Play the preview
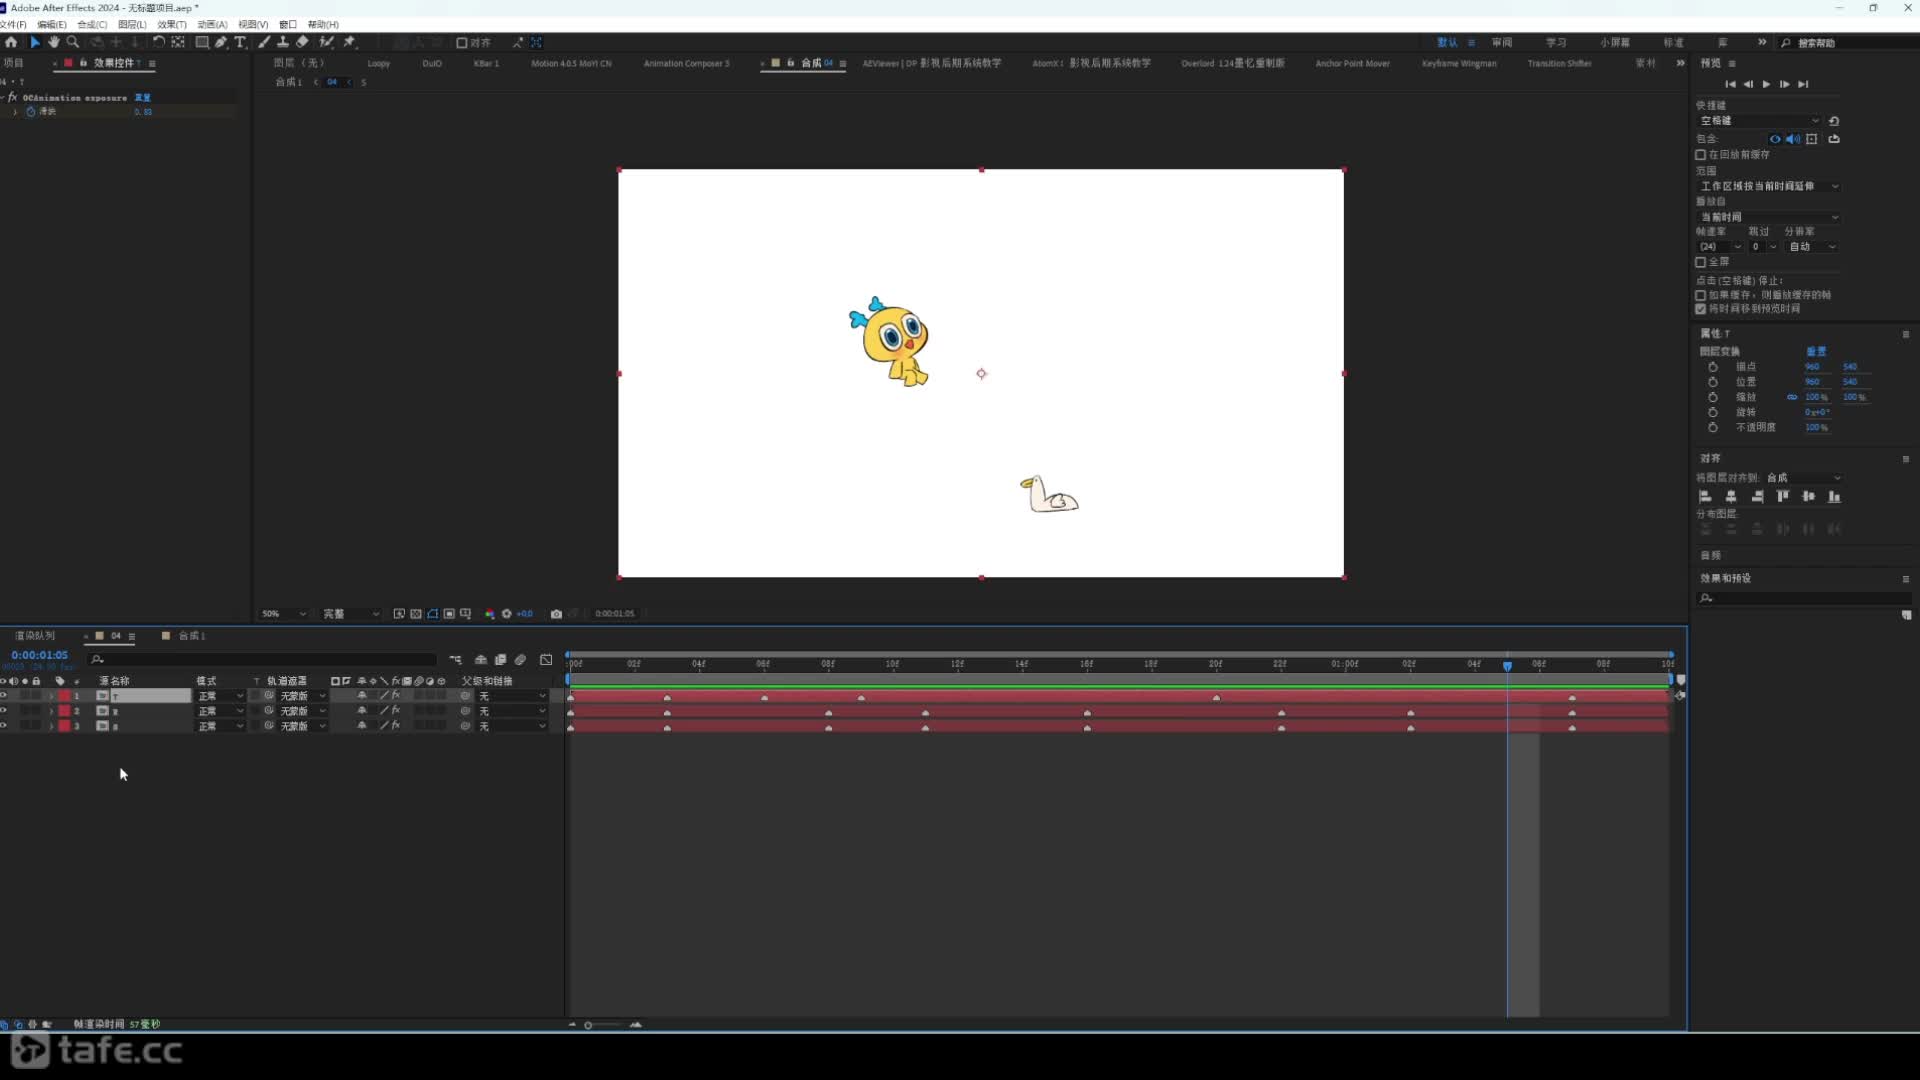This screenshot has height=1080, width=1920. pos(1767,84)
